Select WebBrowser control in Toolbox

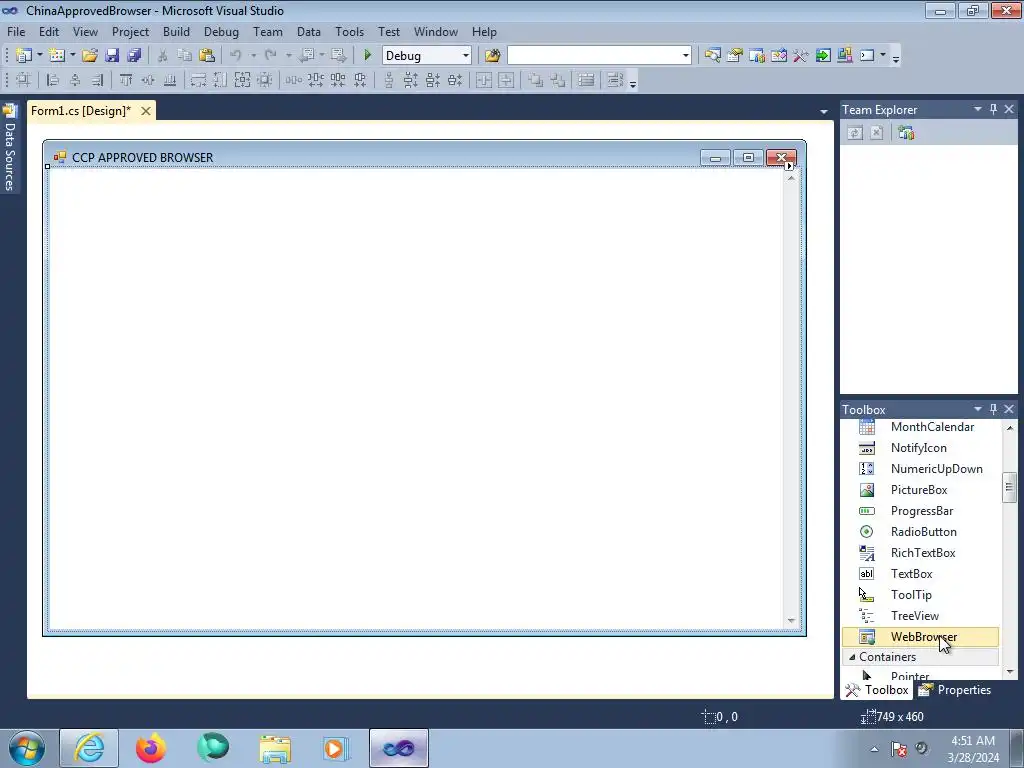click(920, 637)
